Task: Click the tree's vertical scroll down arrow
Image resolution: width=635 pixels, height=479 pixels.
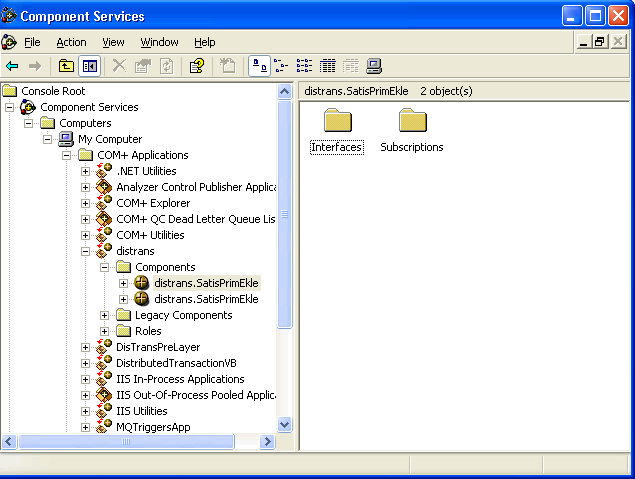Action: pyautogui.click(x=284, y=425)
